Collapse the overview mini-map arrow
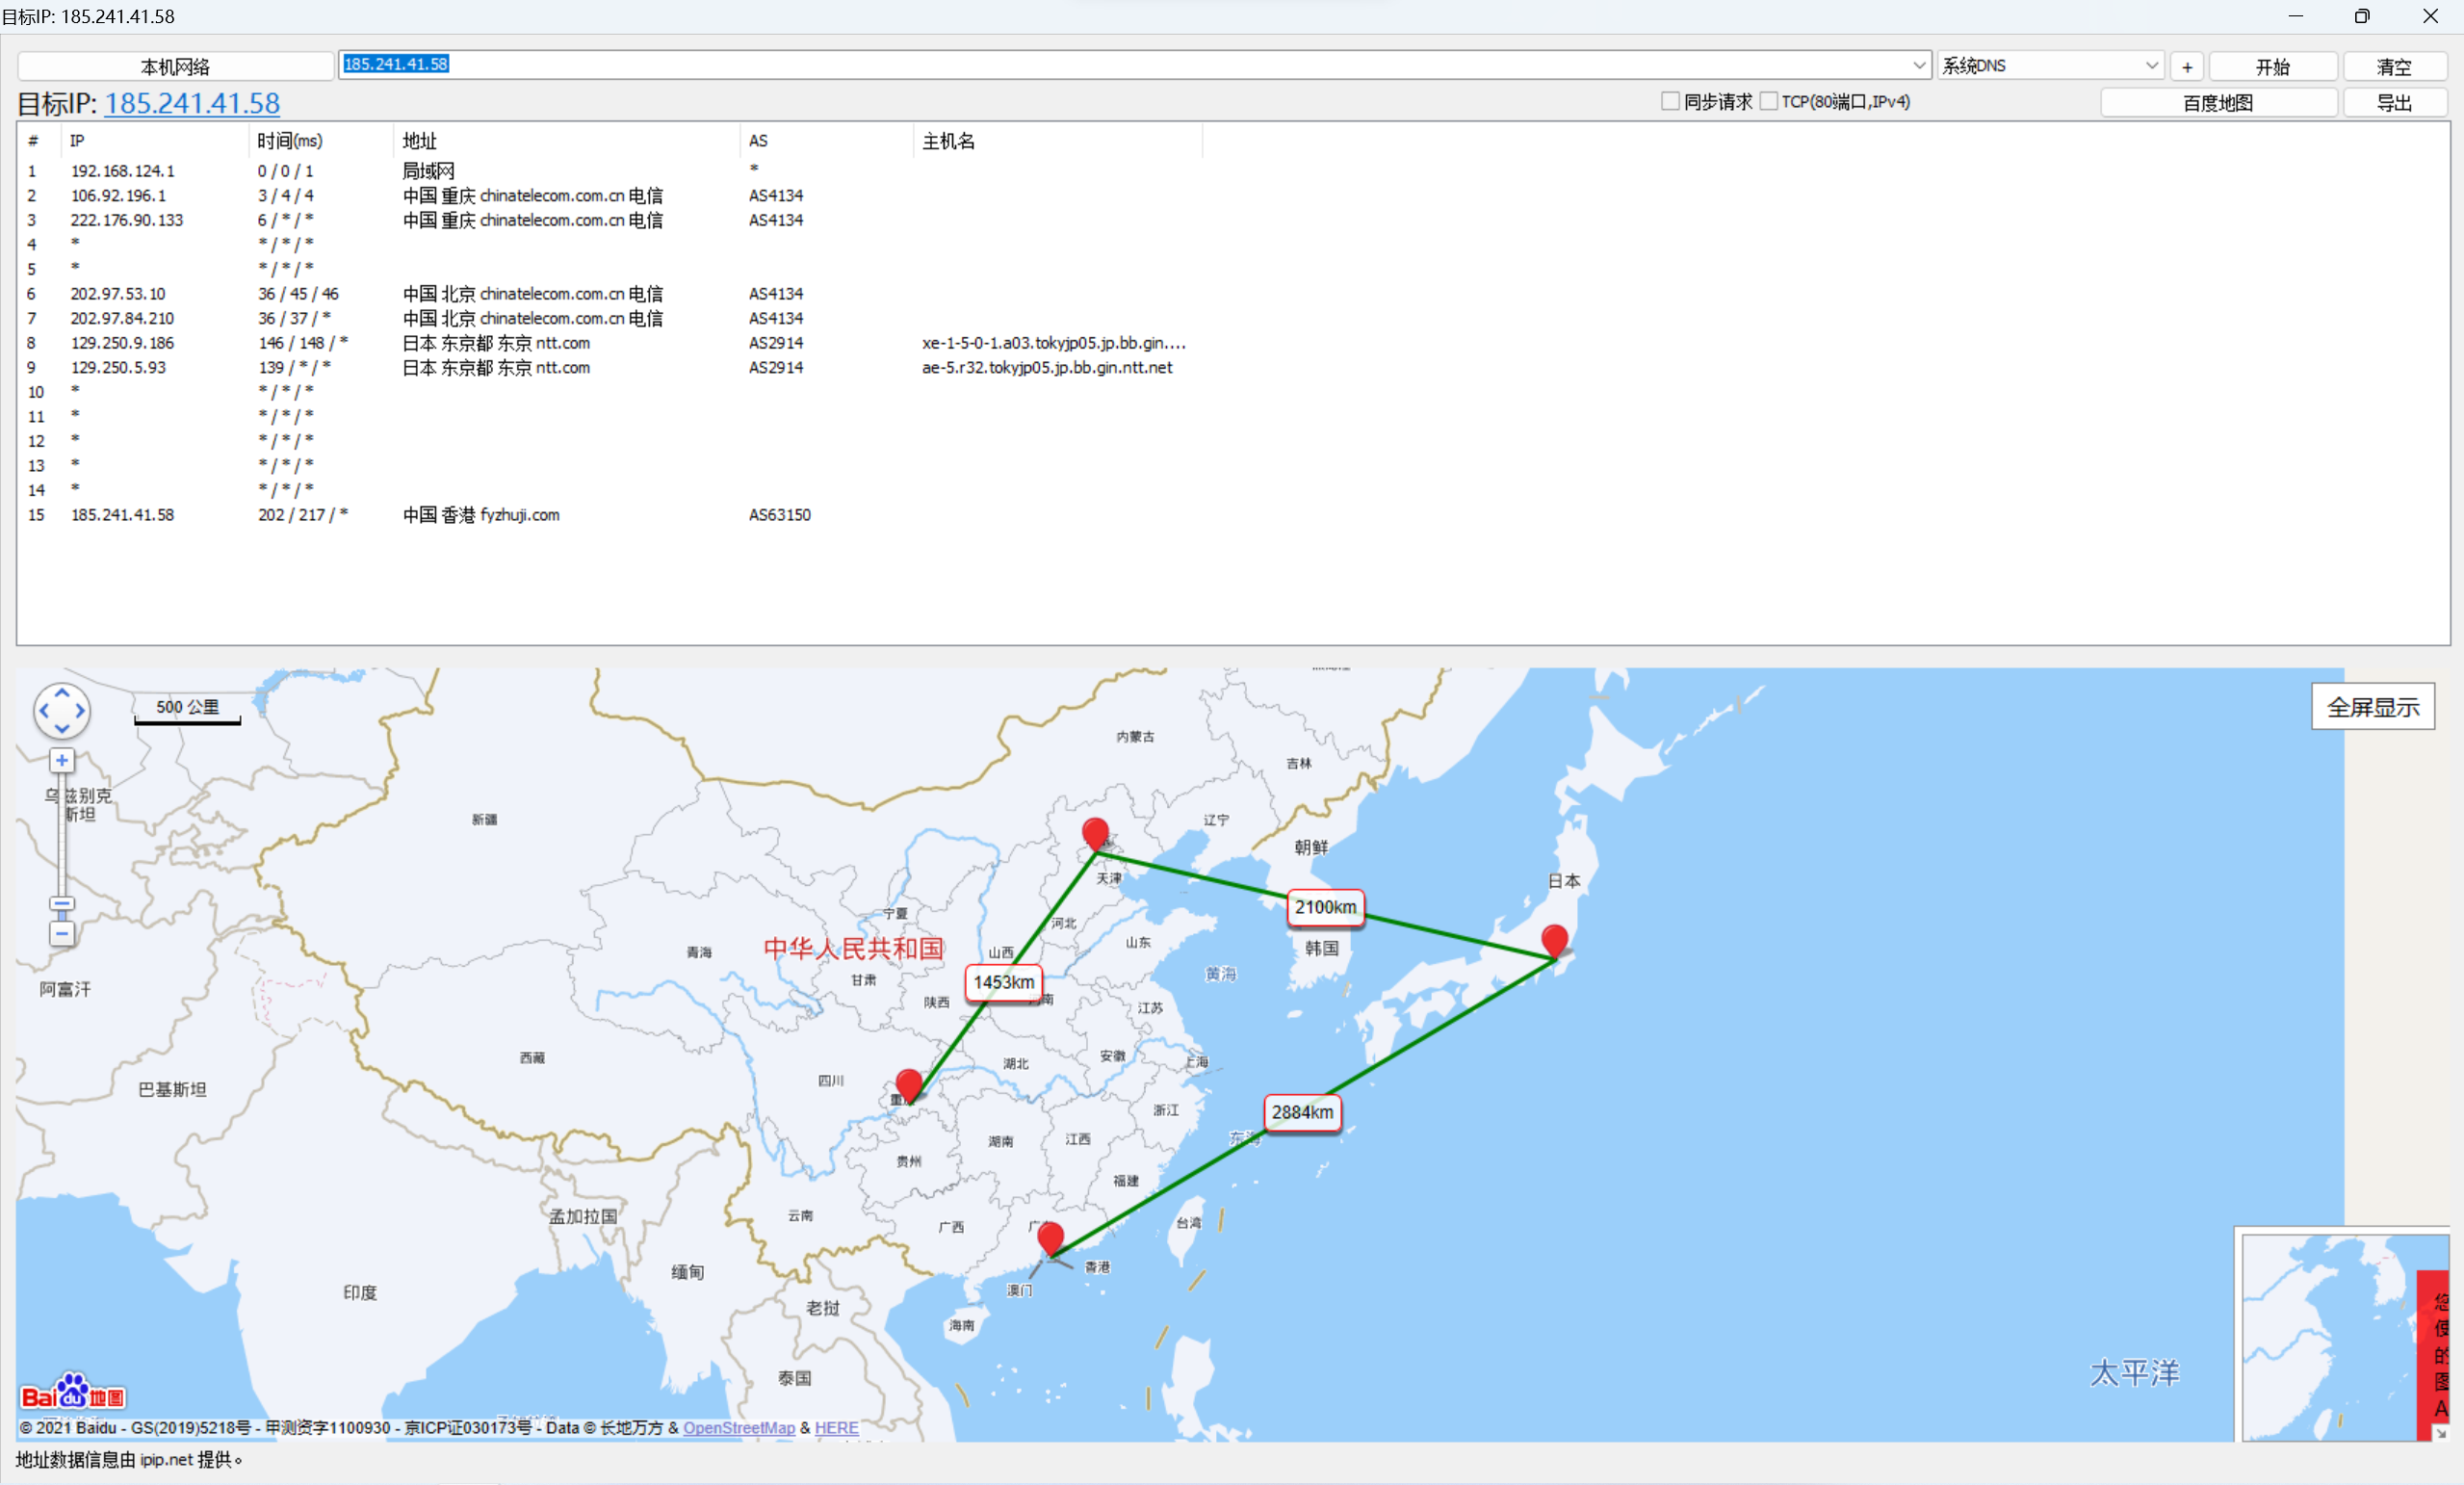 point(2440,1433)
